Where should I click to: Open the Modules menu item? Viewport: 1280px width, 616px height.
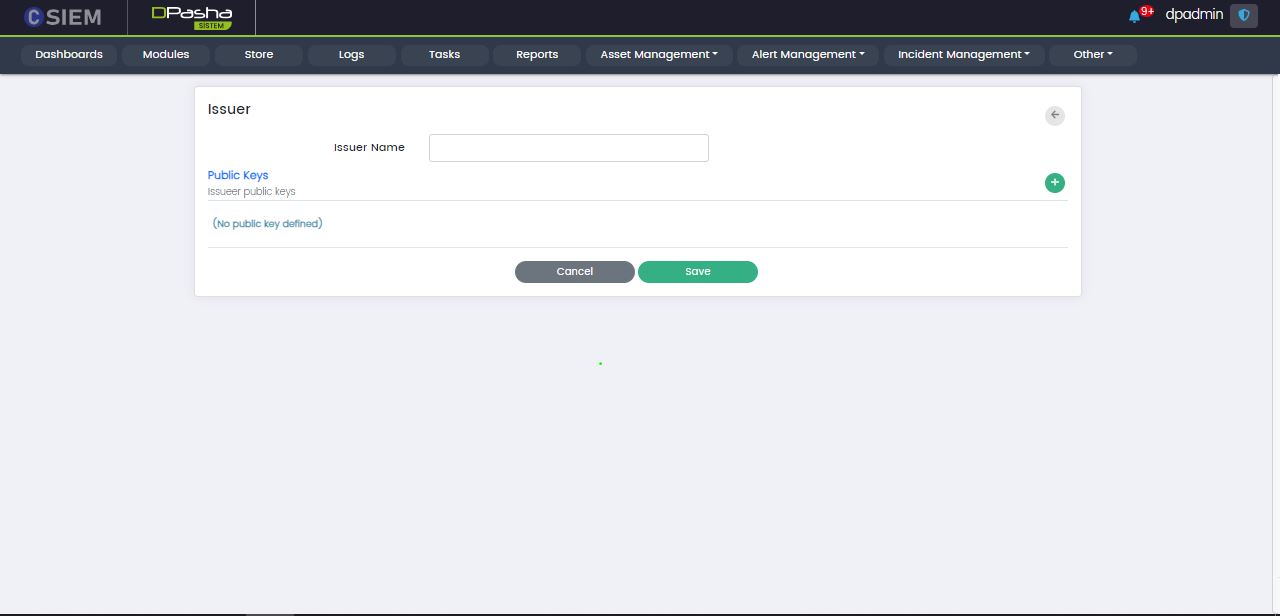point(166,55)
